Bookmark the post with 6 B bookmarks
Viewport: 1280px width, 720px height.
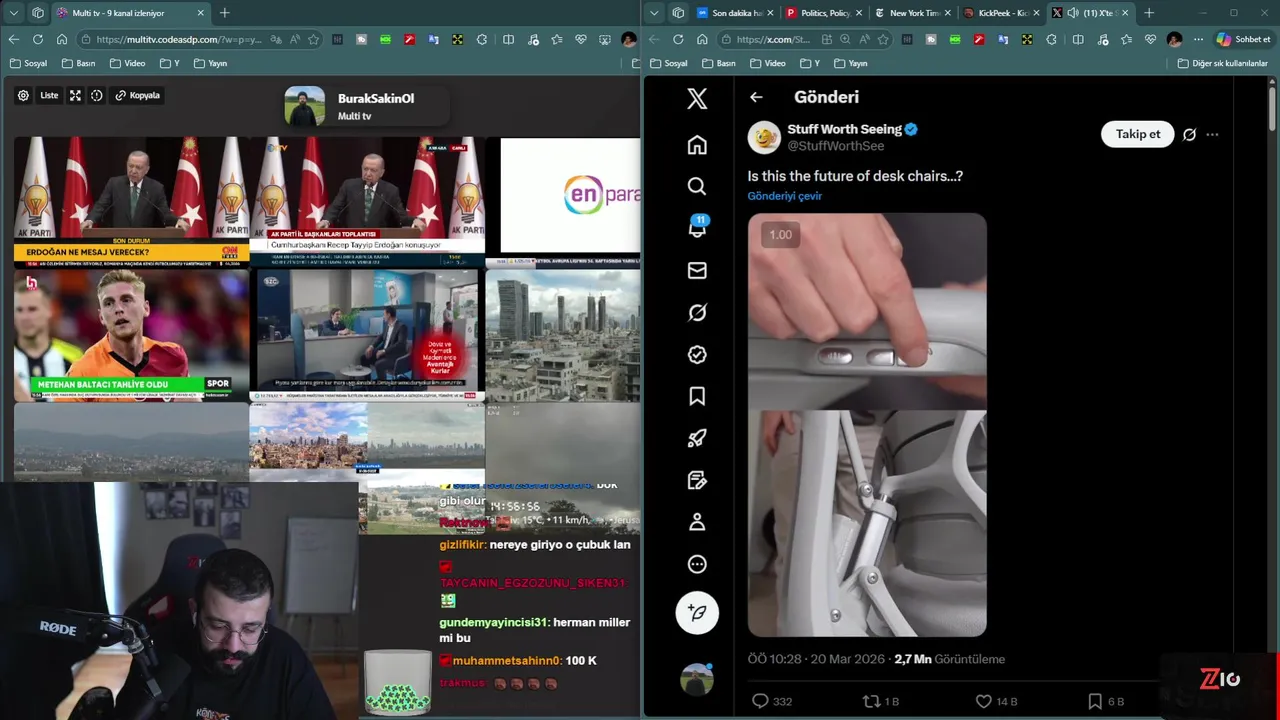click(1106, 701)
